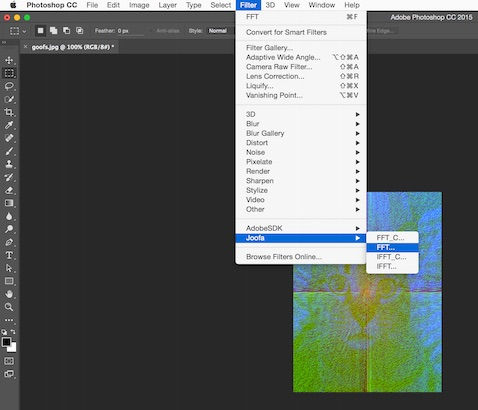Open the Edit Toolbar dots button
Image resolution: width=478 pixels, height=410 pixels.
coord(9,320)
